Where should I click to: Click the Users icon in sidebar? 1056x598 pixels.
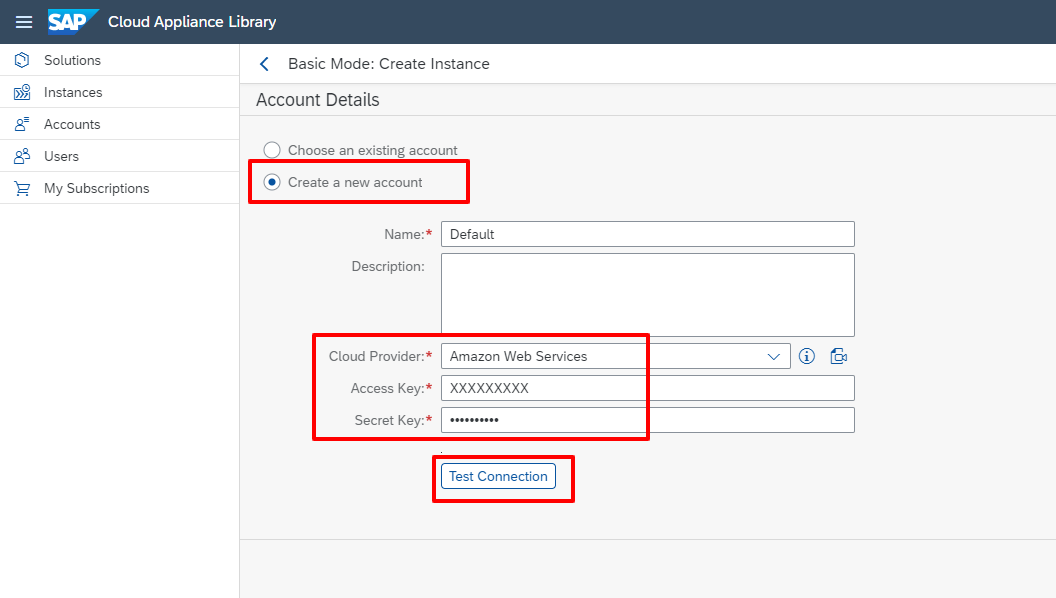(x=22, y=156)
